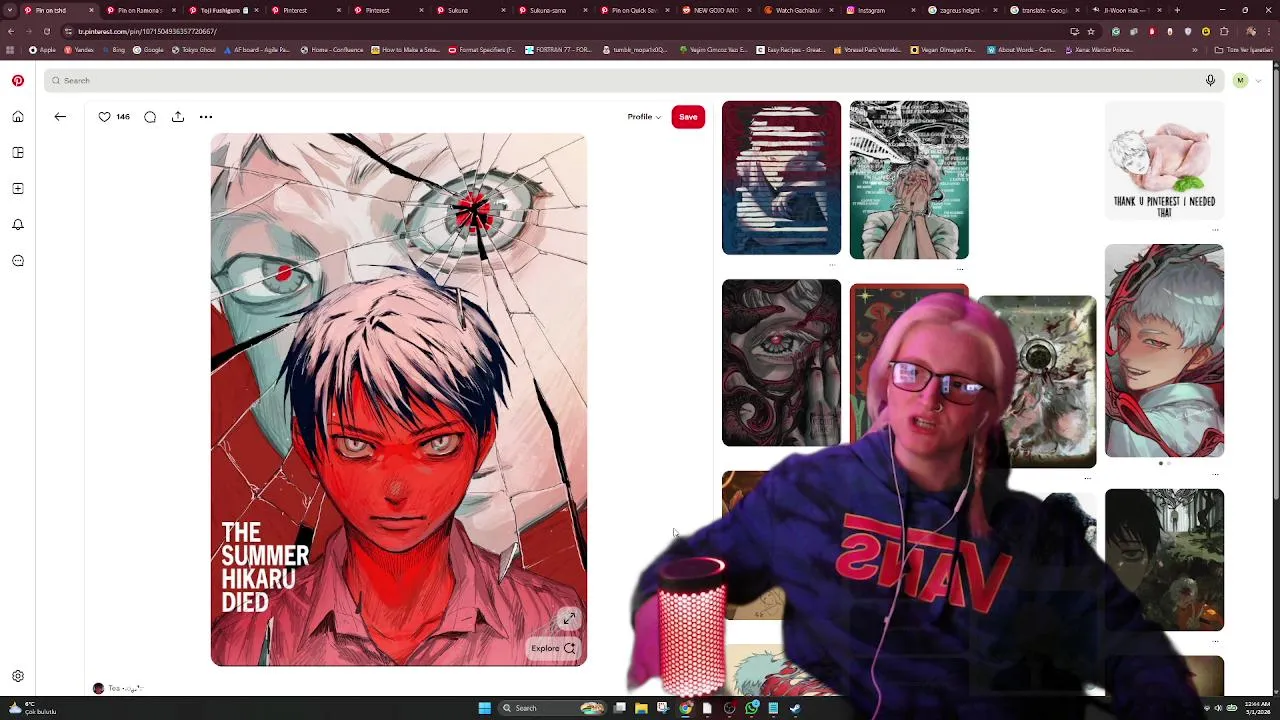This screenshot has width=1280, height=720.
Task: Open Chrome from the taskbar
Action: coord(685,708)
